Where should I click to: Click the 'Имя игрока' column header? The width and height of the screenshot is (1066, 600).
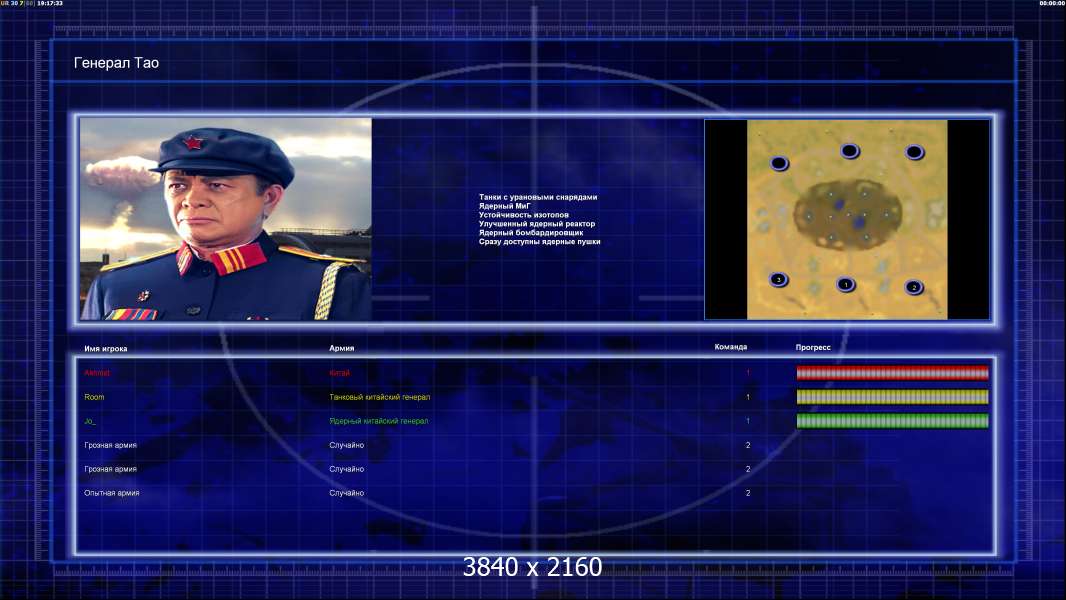(105, 349)
